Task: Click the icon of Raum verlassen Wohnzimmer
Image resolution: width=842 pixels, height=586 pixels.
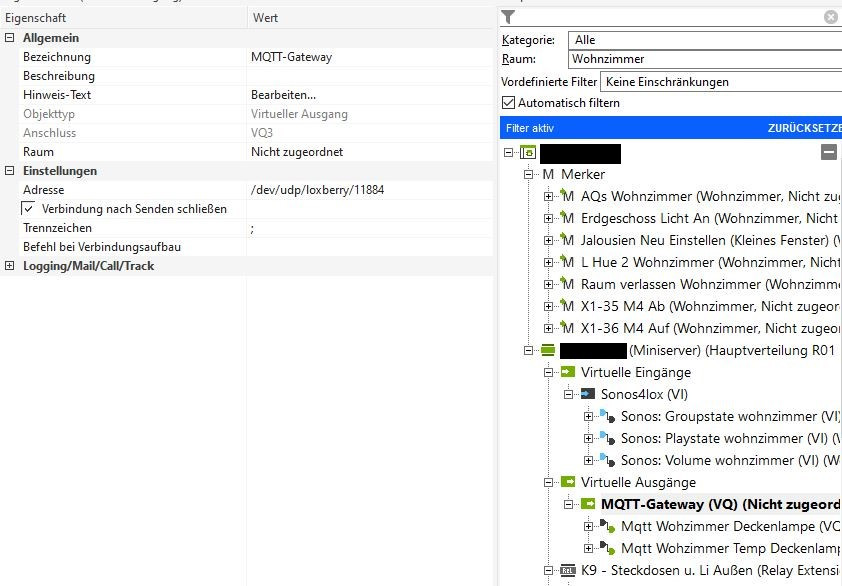Action: [567, 284]
